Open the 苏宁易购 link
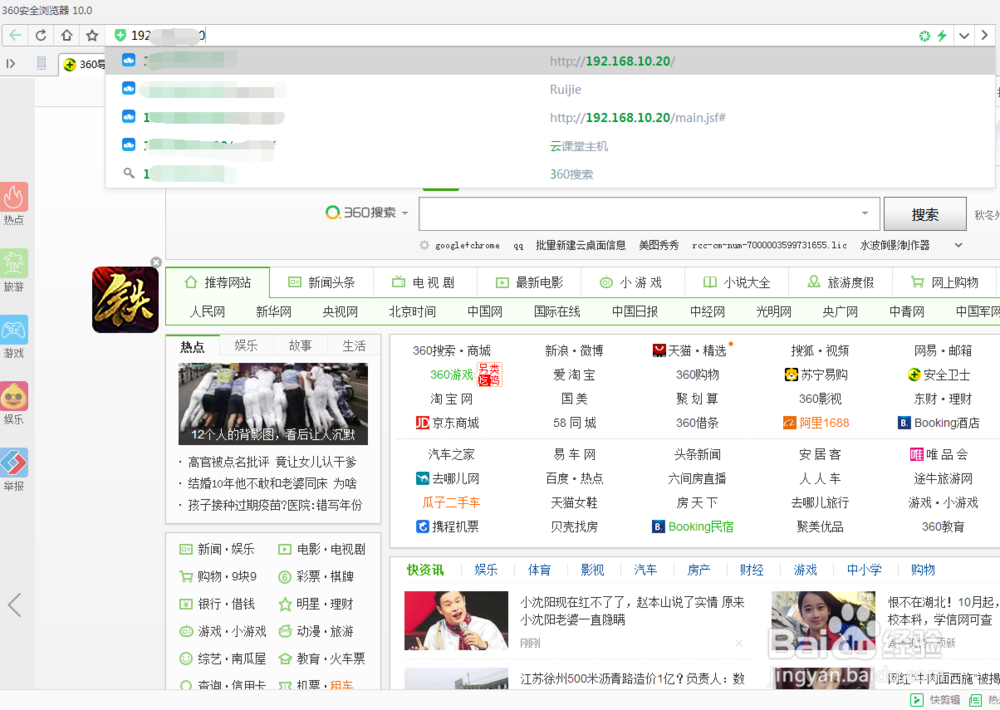This screenshot has height=710, width=1000. pyautogui.click(x=816, y=375)
